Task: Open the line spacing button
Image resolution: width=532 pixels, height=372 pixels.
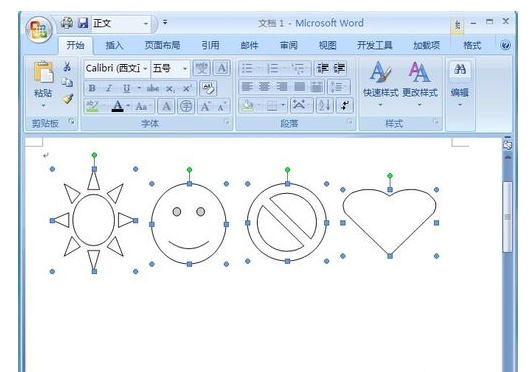Action: pyautogui.click(x=339, y=87)
